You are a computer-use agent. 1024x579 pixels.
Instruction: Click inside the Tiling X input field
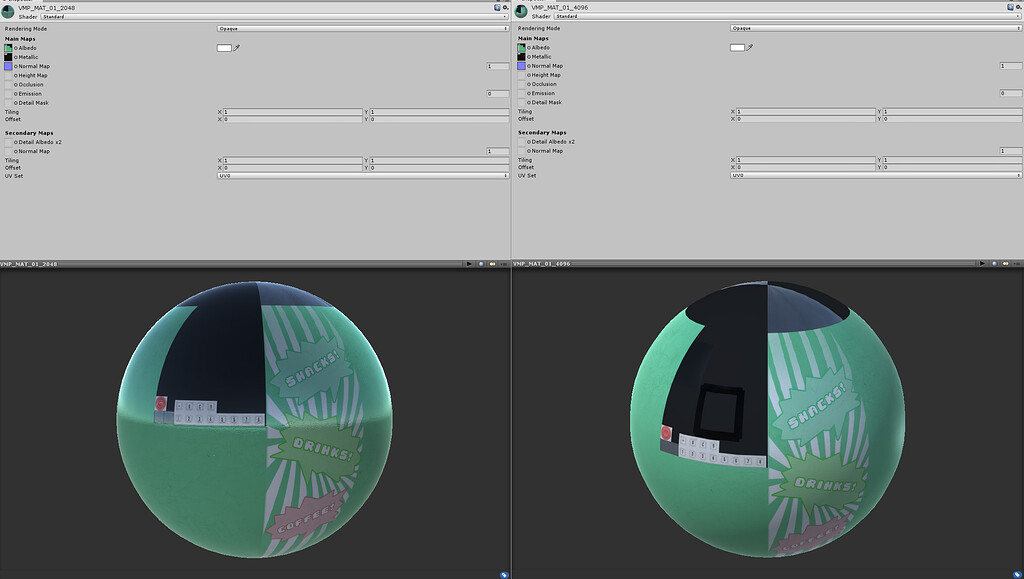[x=290, y=111]
